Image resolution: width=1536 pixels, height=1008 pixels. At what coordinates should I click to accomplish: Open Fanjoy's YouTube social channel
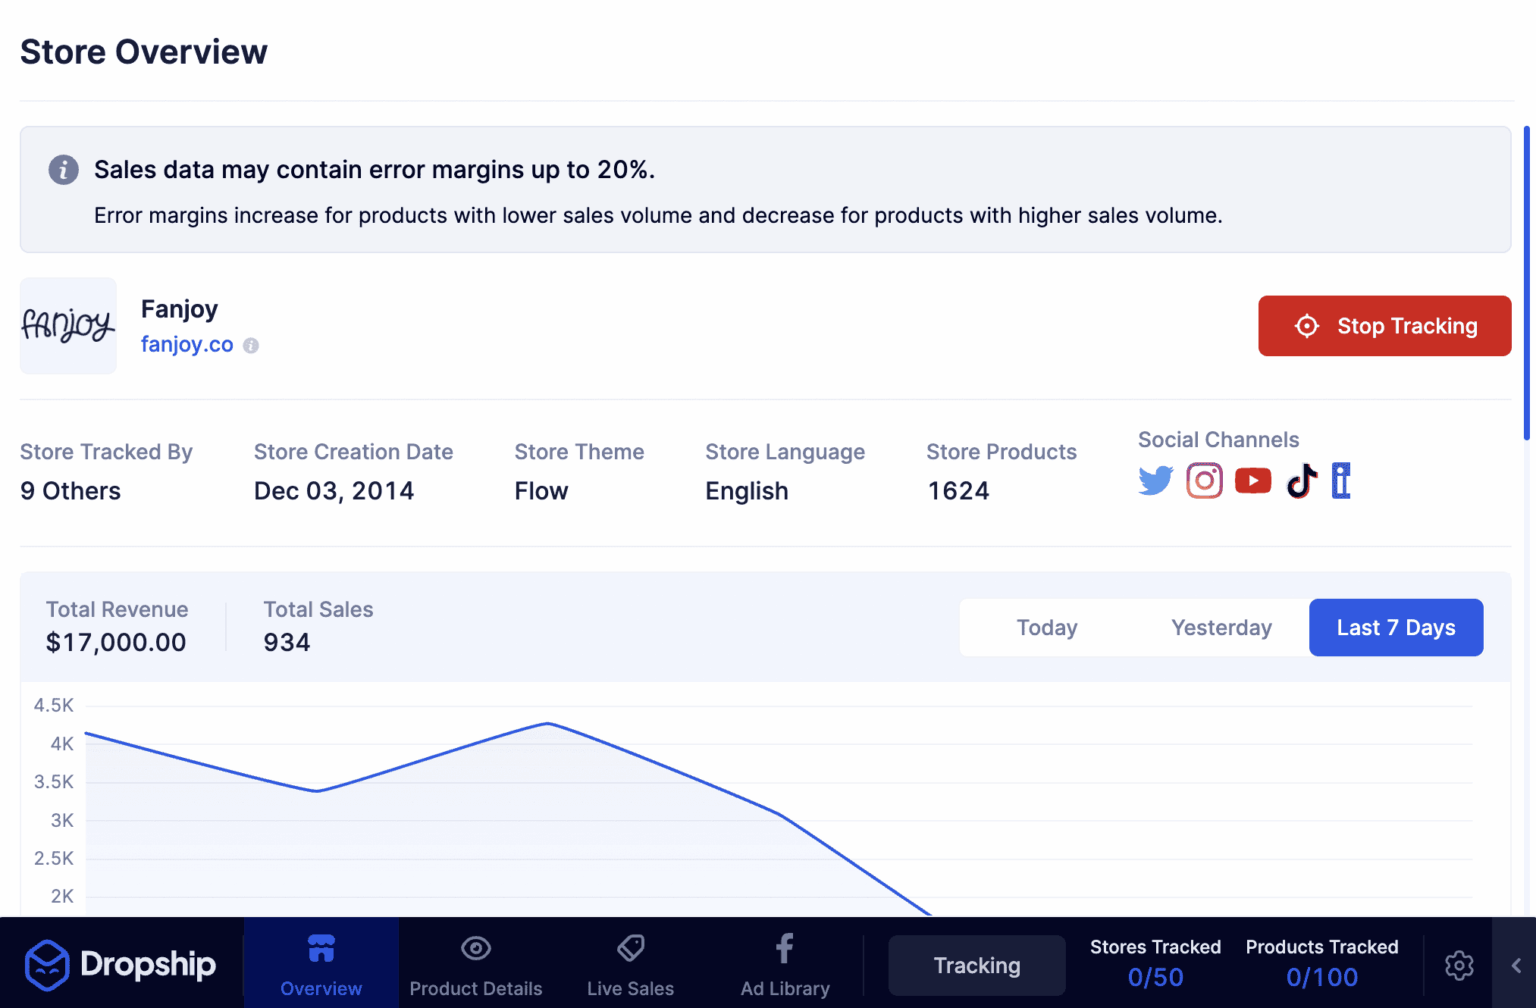point(1252,481)
